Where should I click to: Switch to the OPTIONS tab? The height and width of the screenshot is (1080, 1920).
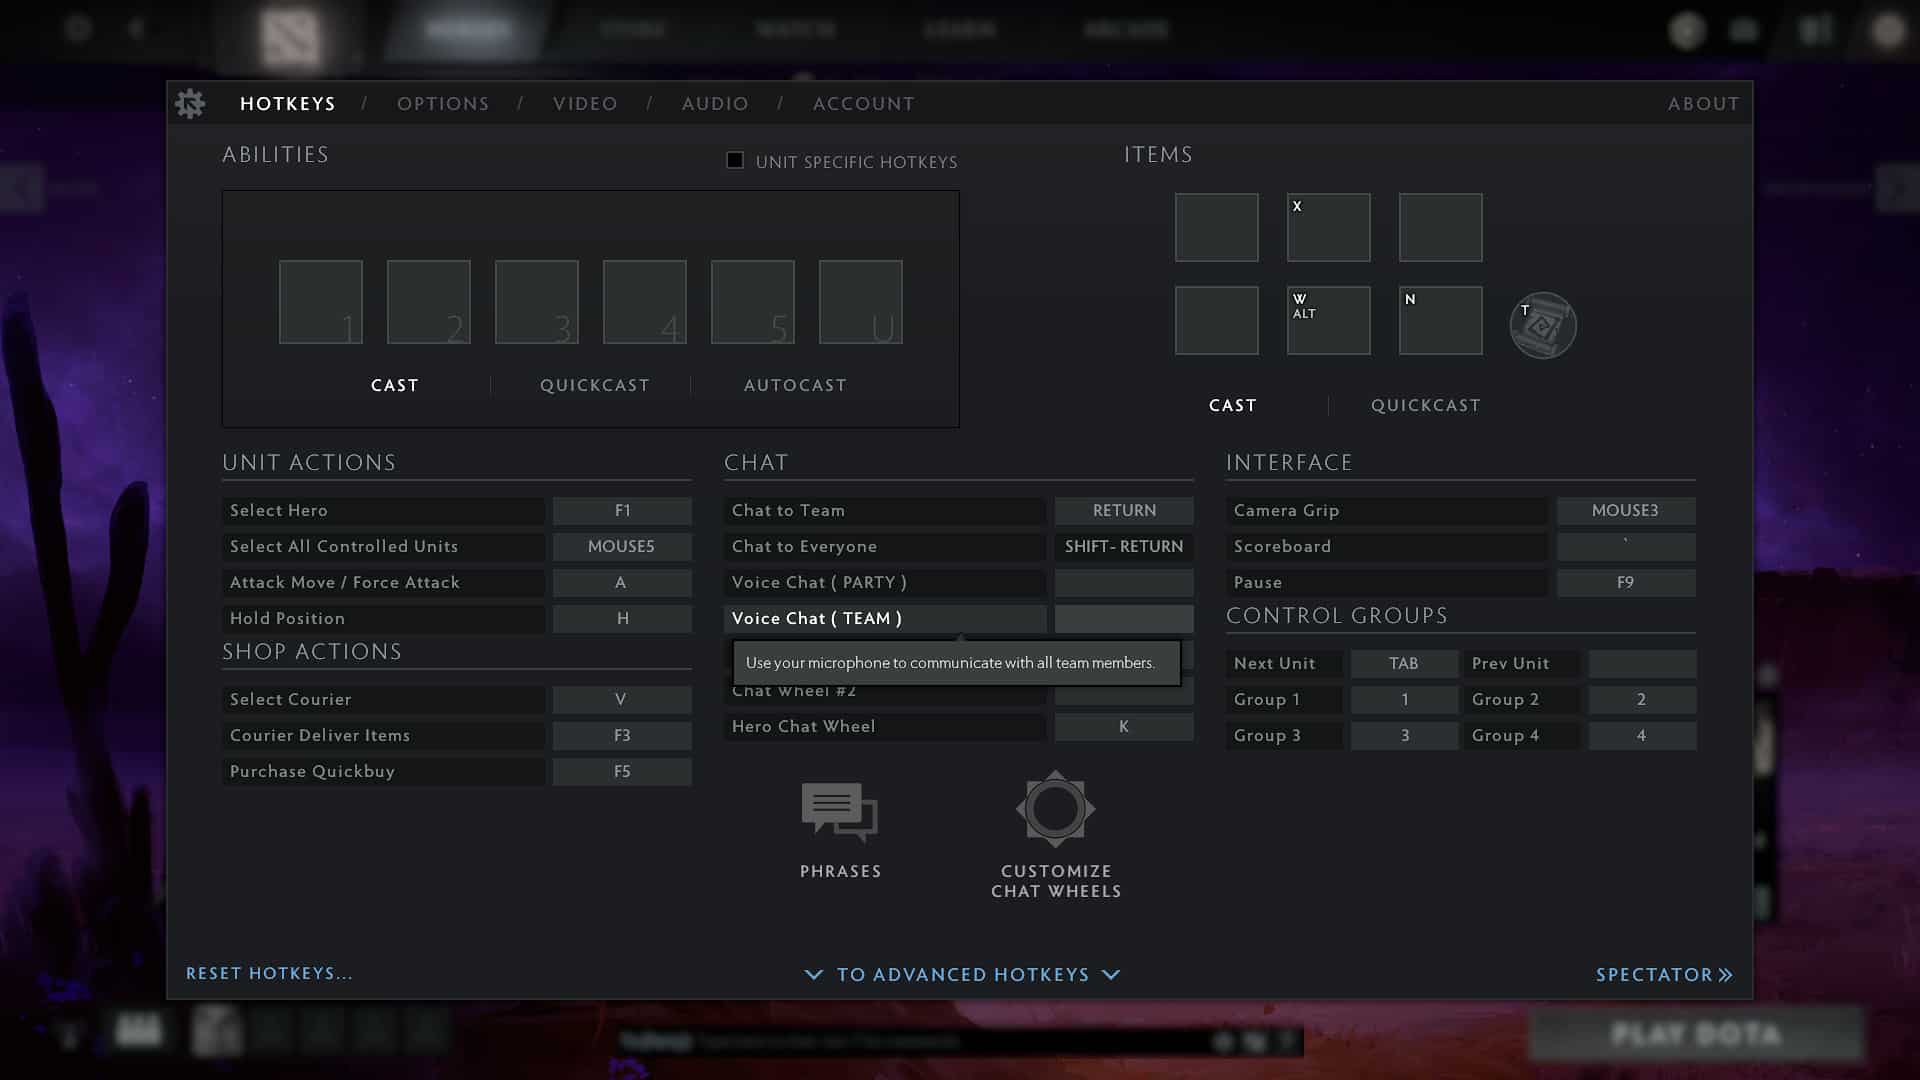(443, 103)
